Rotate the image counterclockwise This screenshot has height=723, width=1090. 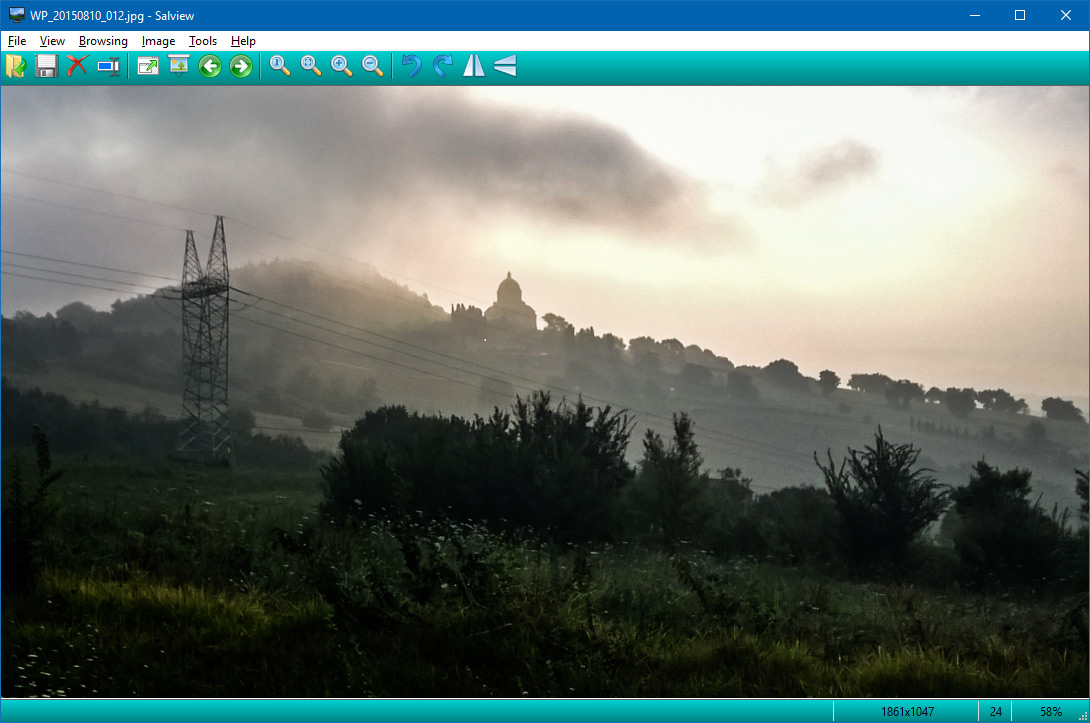point(412,66)
